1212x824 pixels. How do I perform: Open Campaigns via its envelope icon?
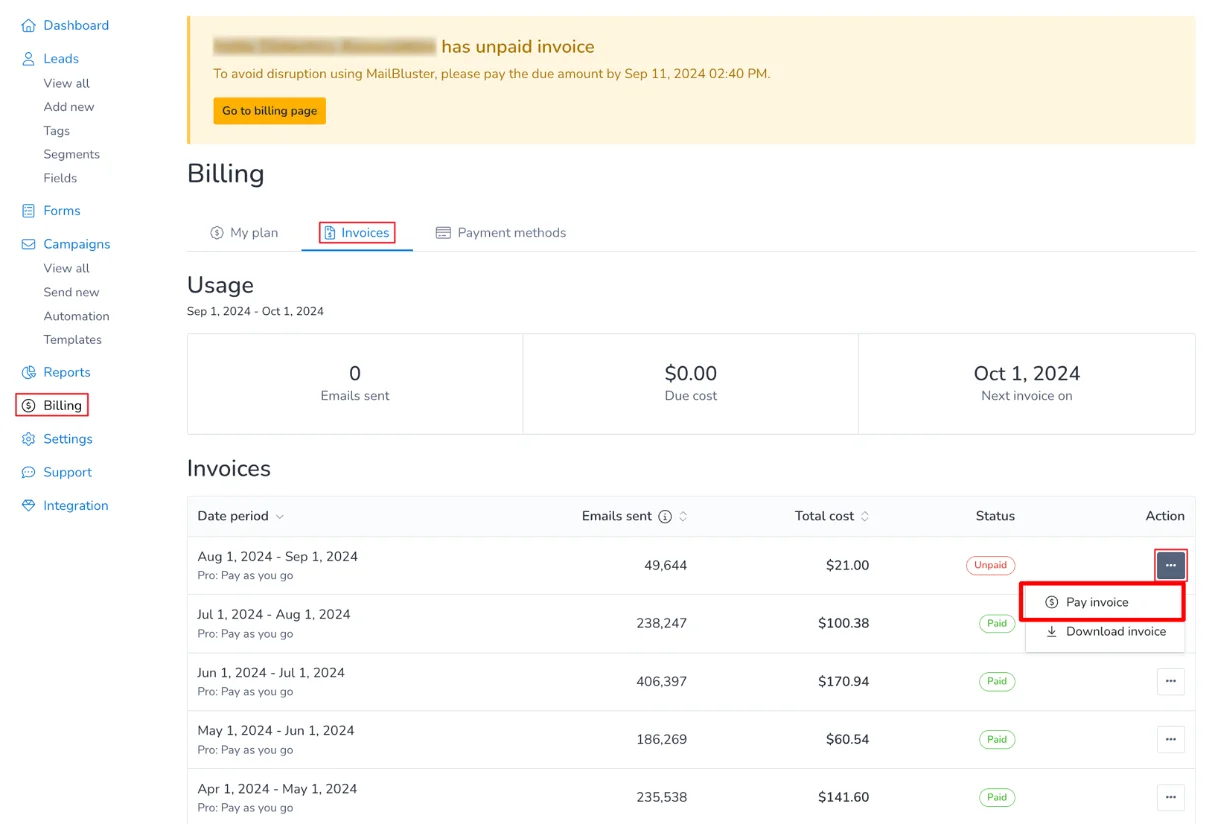point(27,244)
